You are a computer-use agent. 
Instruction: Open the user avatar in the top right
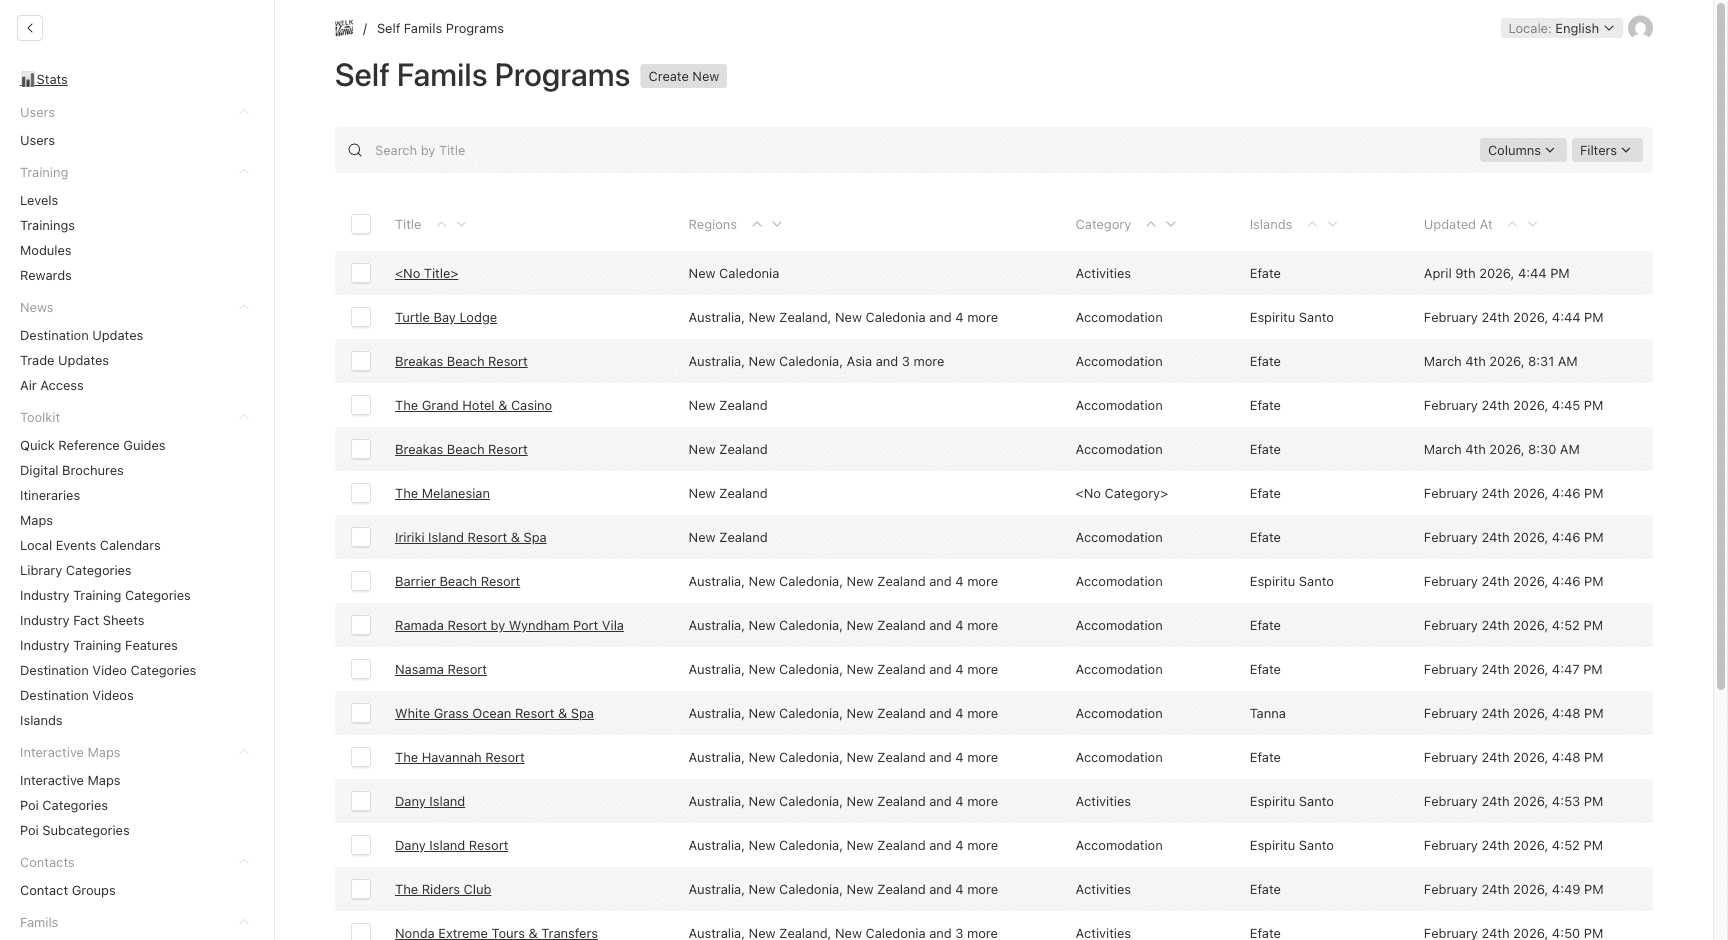click(1641, 28)
